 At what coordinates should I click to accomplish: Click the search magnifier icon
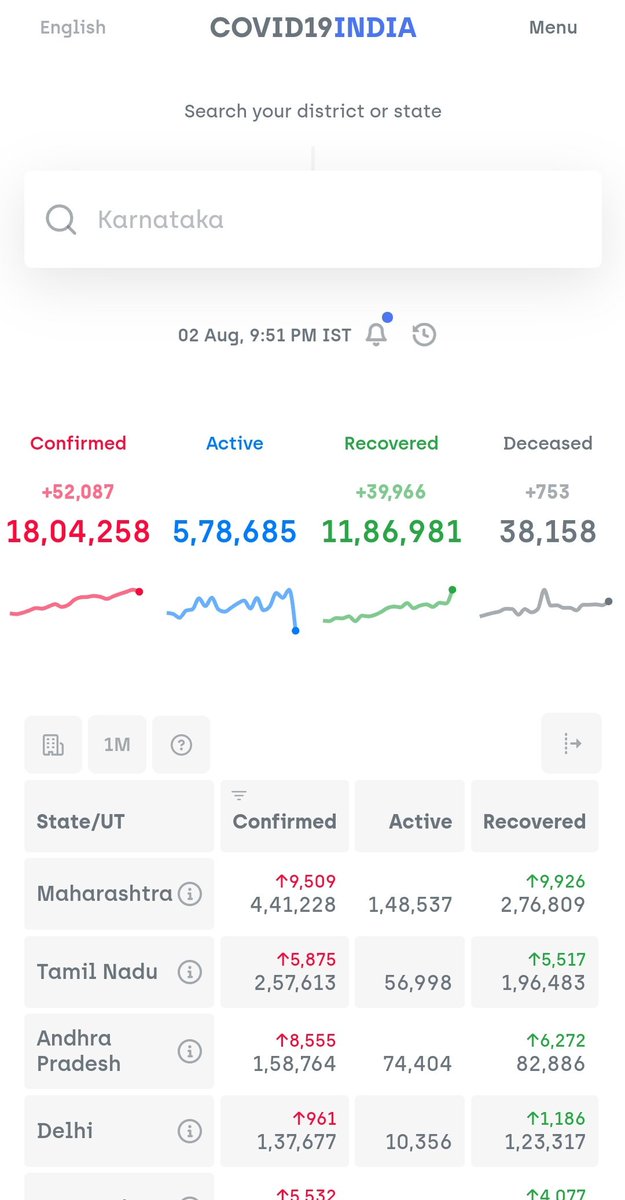[x=61, y=219]
